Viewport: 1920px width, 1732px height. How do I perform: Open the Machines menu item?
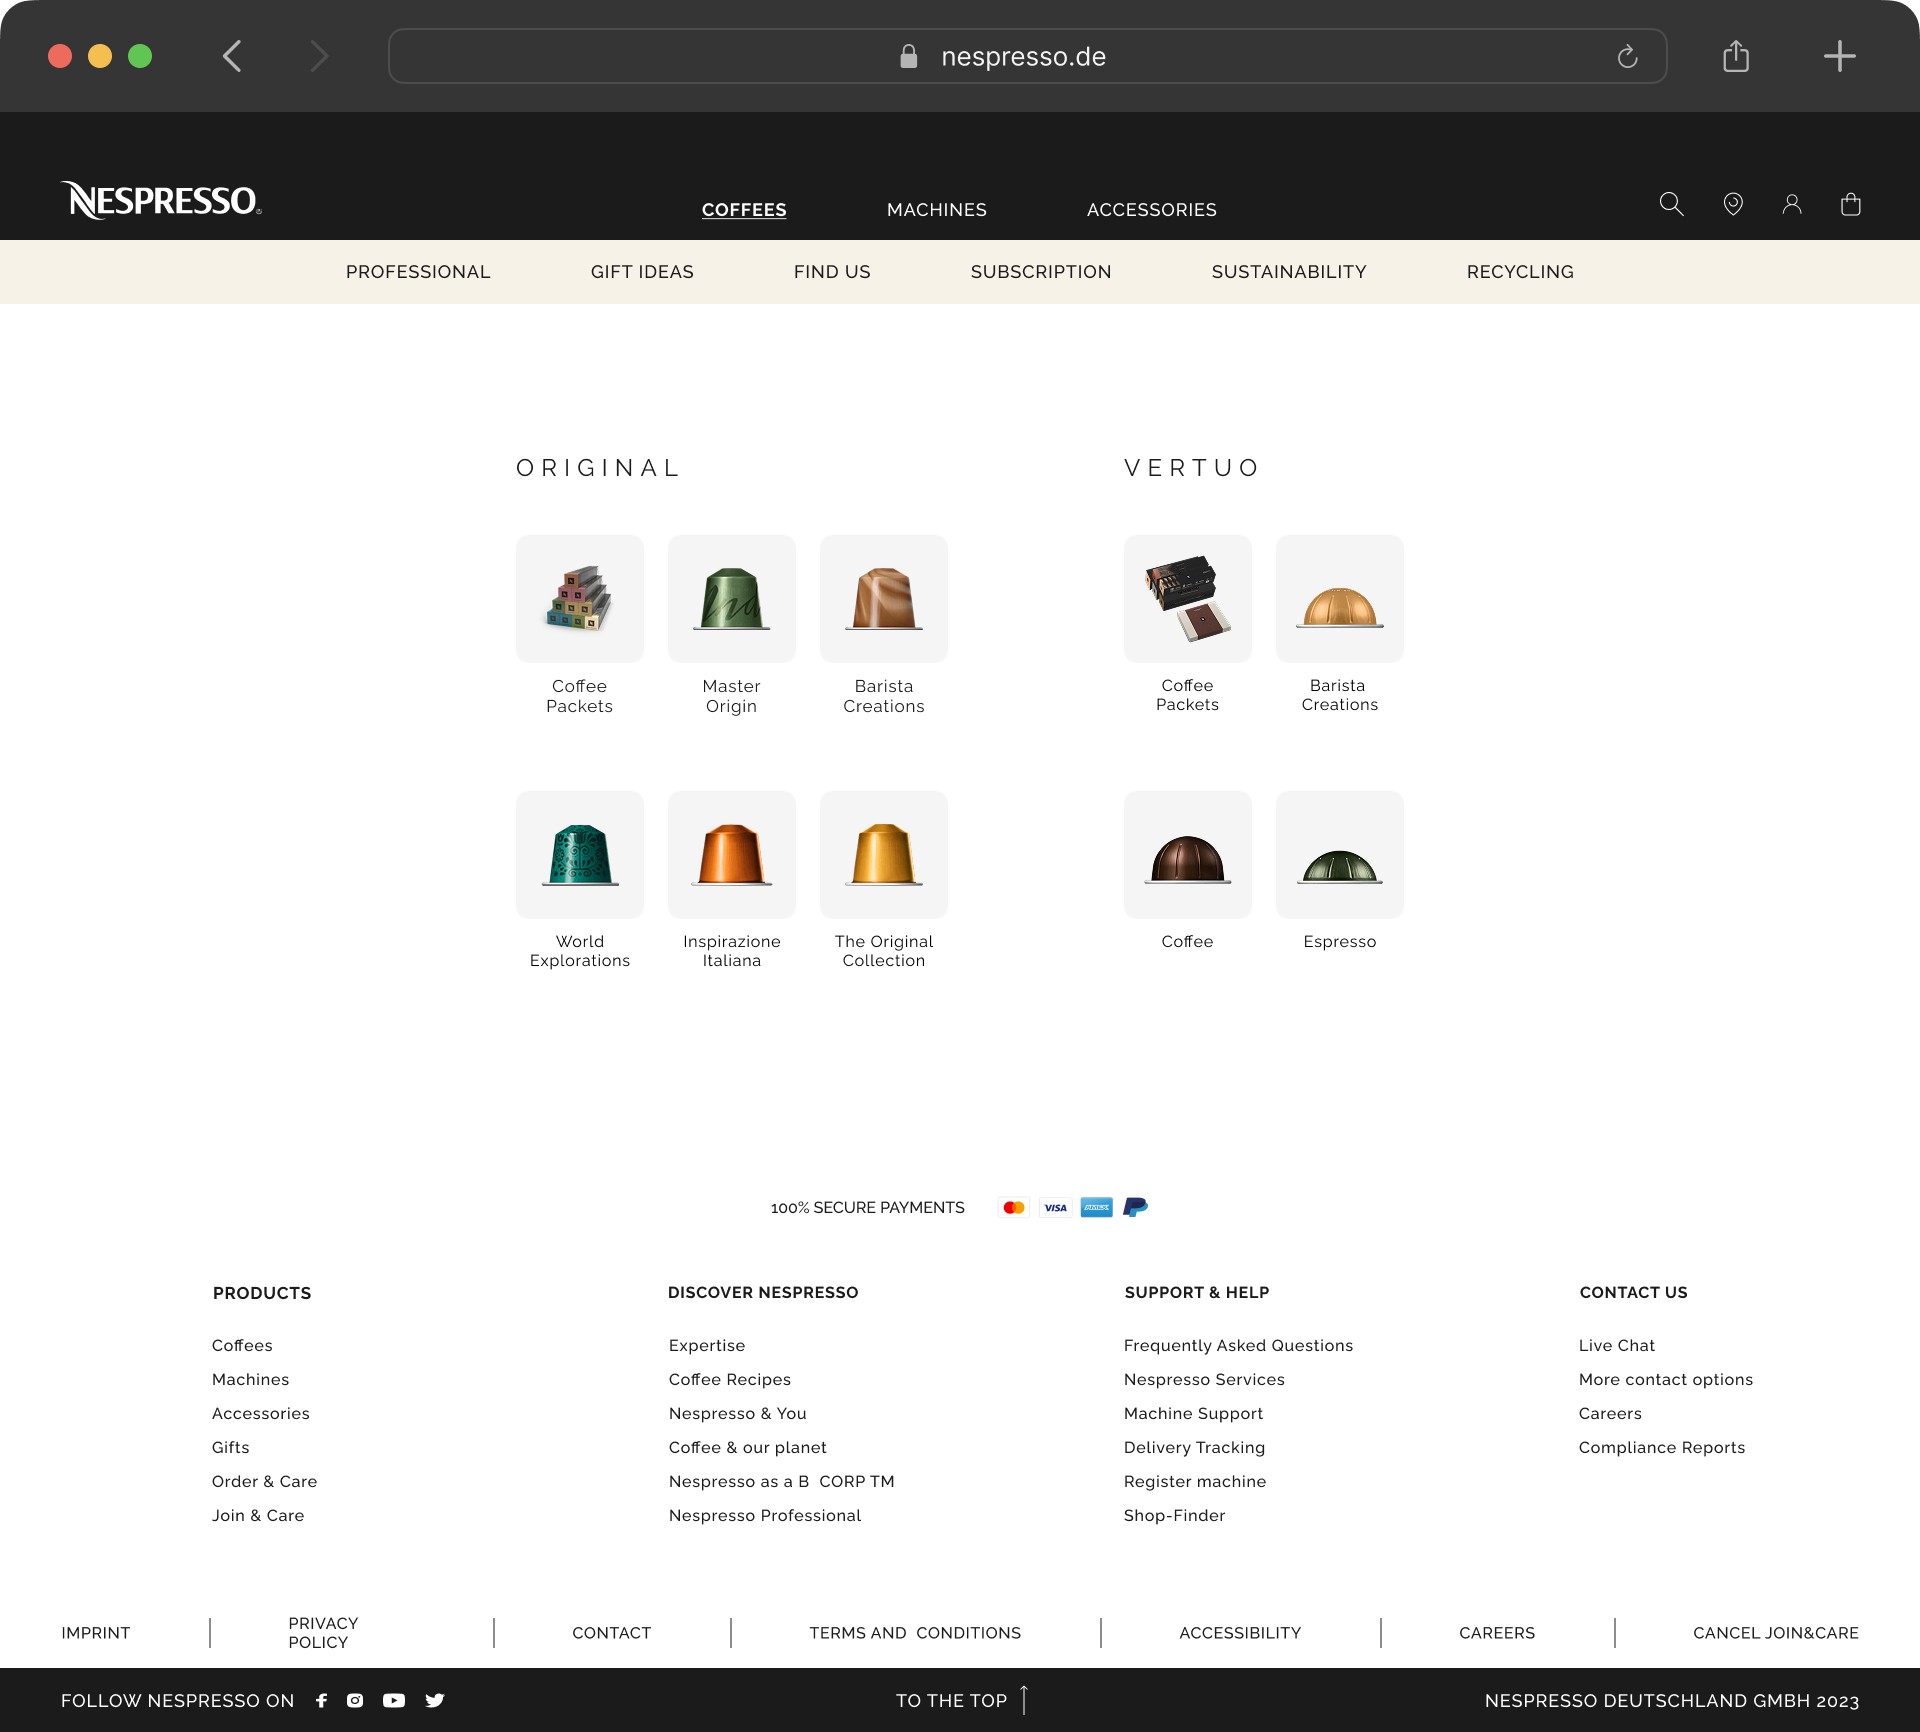coord(936,210)
